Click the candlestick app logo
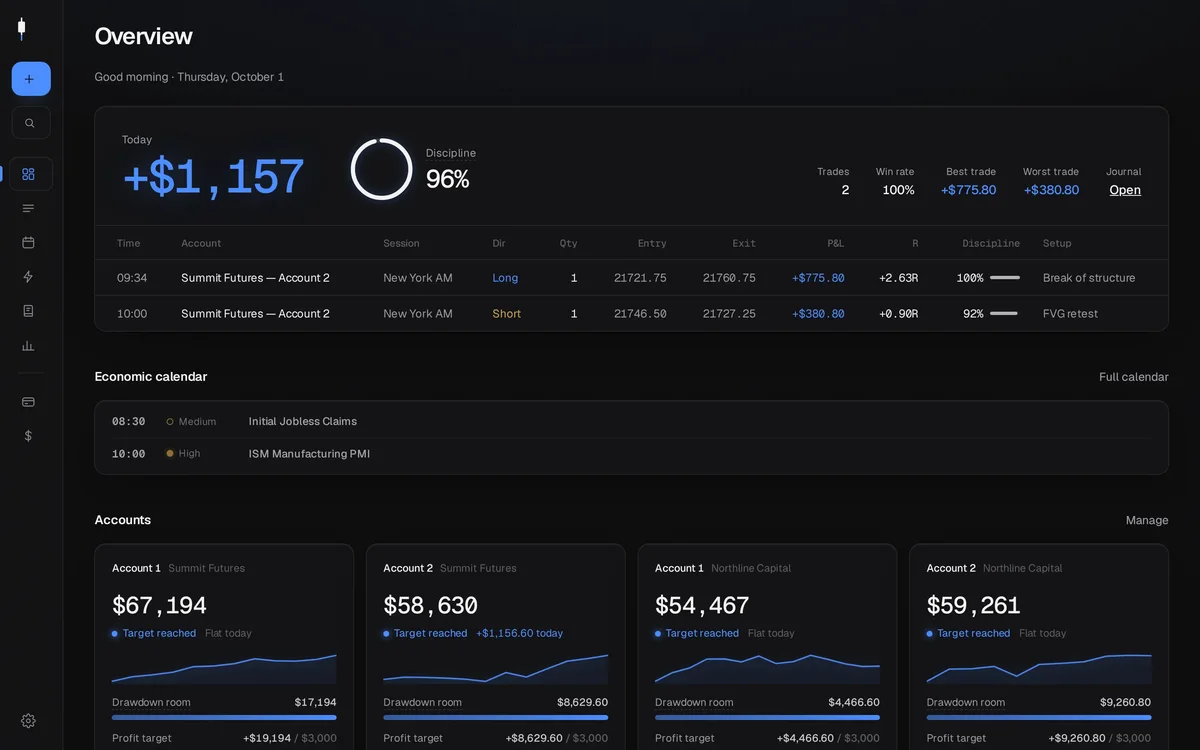 coord(21,29)
